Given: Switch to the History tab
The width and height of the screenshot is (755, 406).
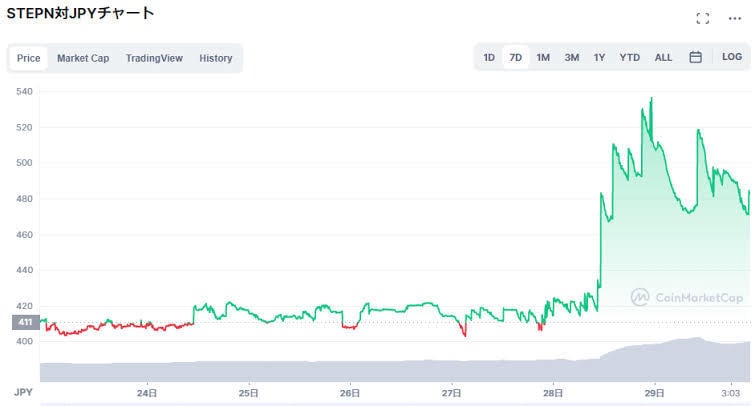Looking at the screenshot, I should (216, 58).
